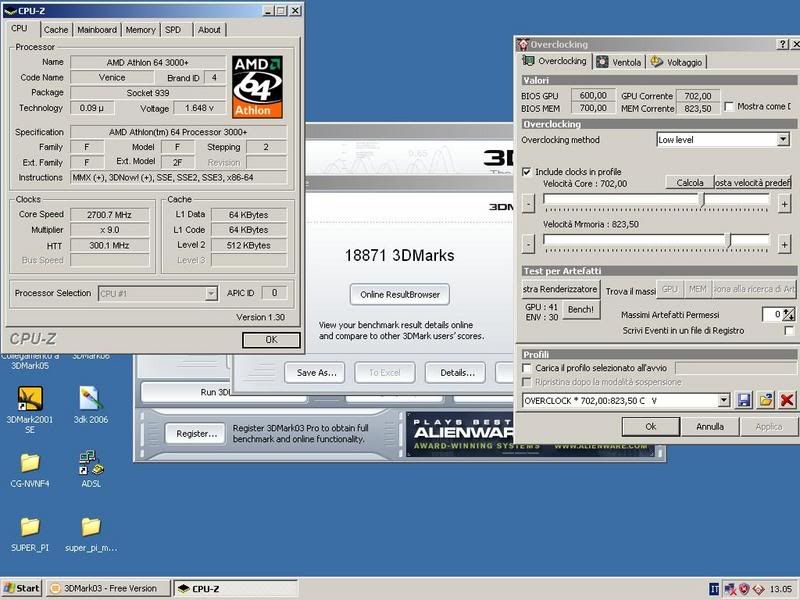
Task: Click the Renderizzatore button
Action: (560, 289)
